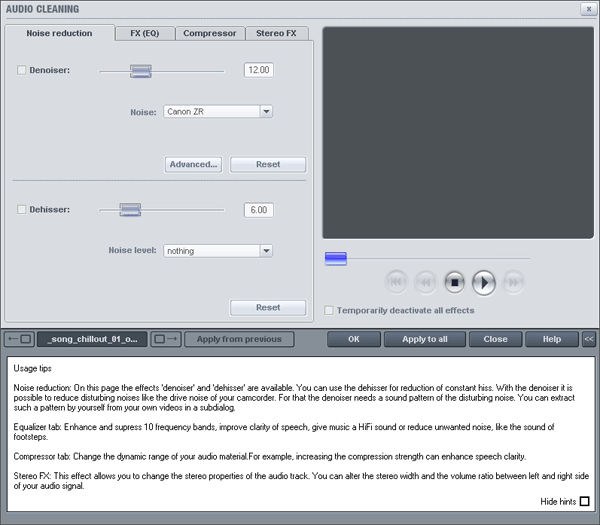Click the Denoiser slider handle
Viewport: 600px width, 525px height.
141,71
